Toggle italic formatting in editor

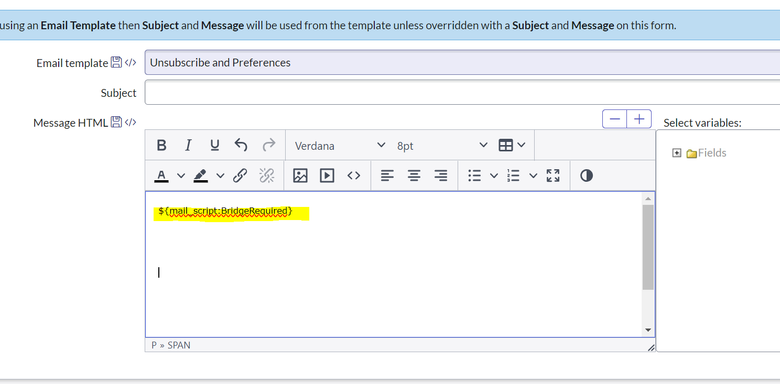[x=188, y=145]
